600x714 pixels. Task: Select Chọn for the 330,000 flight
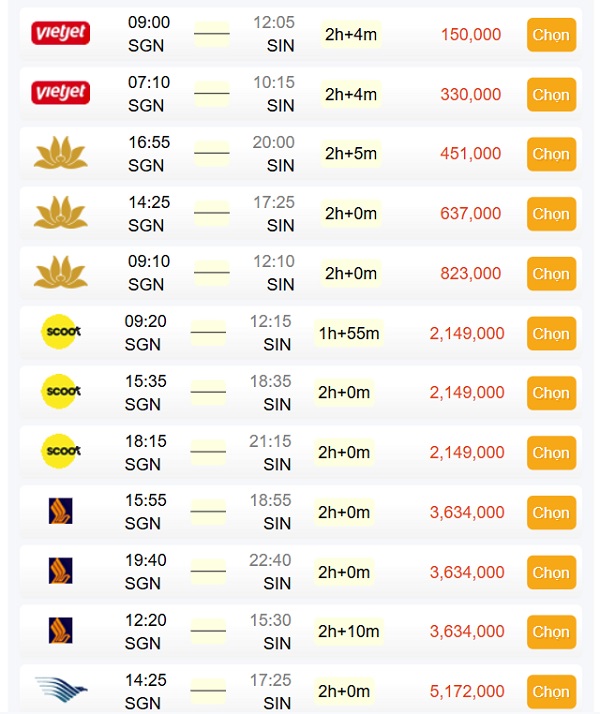point(551,95)
